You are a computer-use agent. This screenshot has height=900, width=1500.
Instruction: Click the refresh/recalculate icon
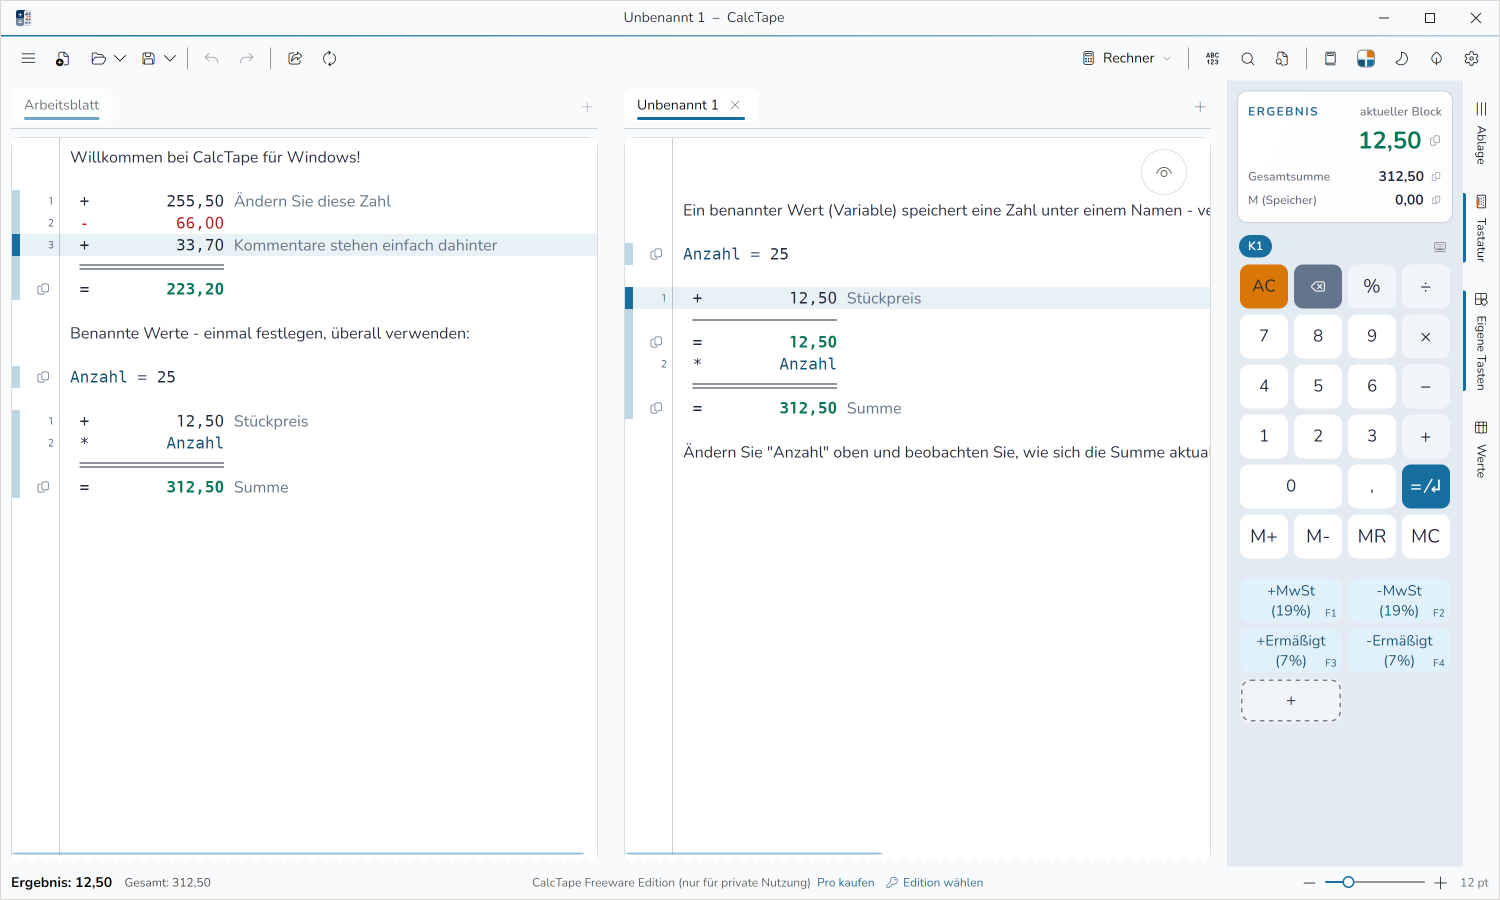coord(329,58)
